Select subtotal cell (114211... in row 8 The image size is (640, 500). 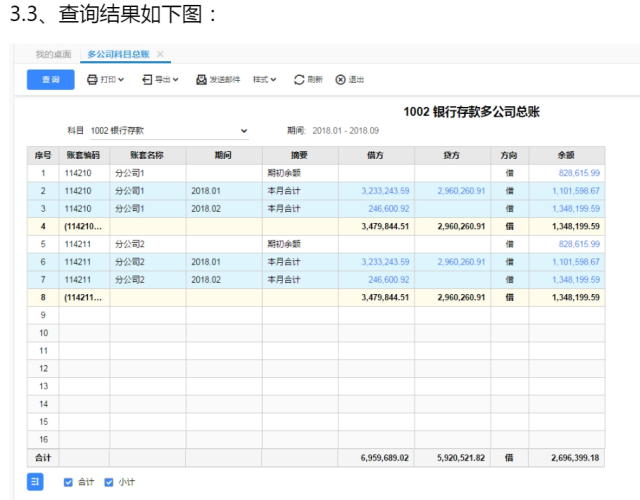[x=83, y=298]
